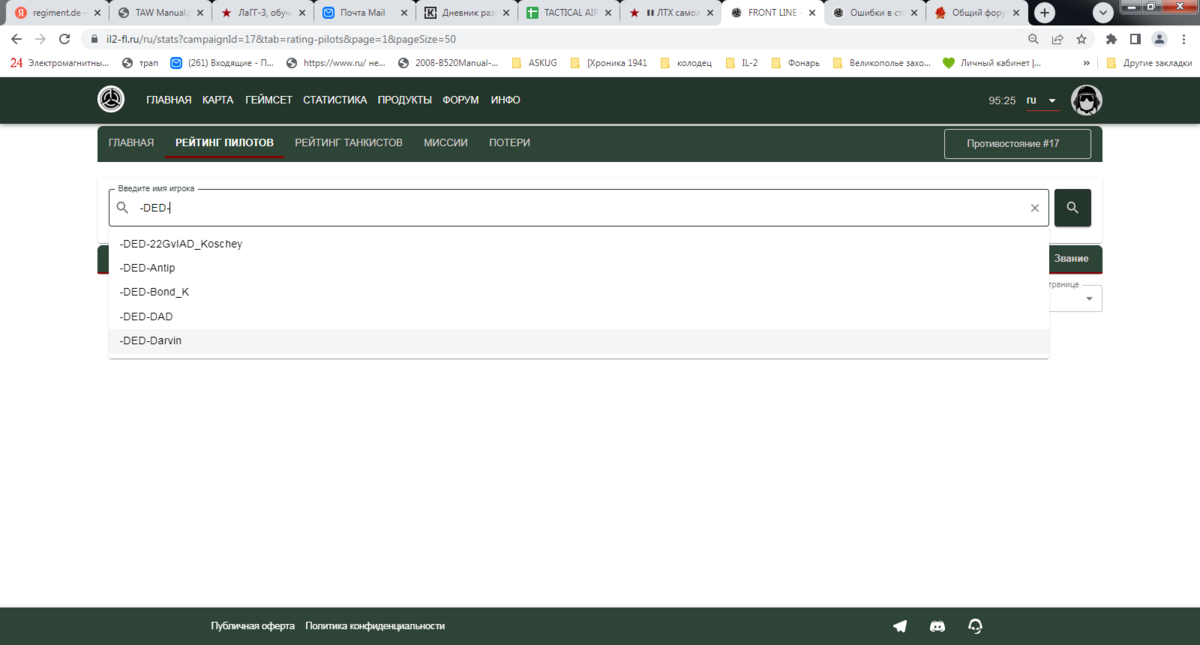Click the support headset icon in footer
Screen dimensions: 1200x645
coord(975,626)
